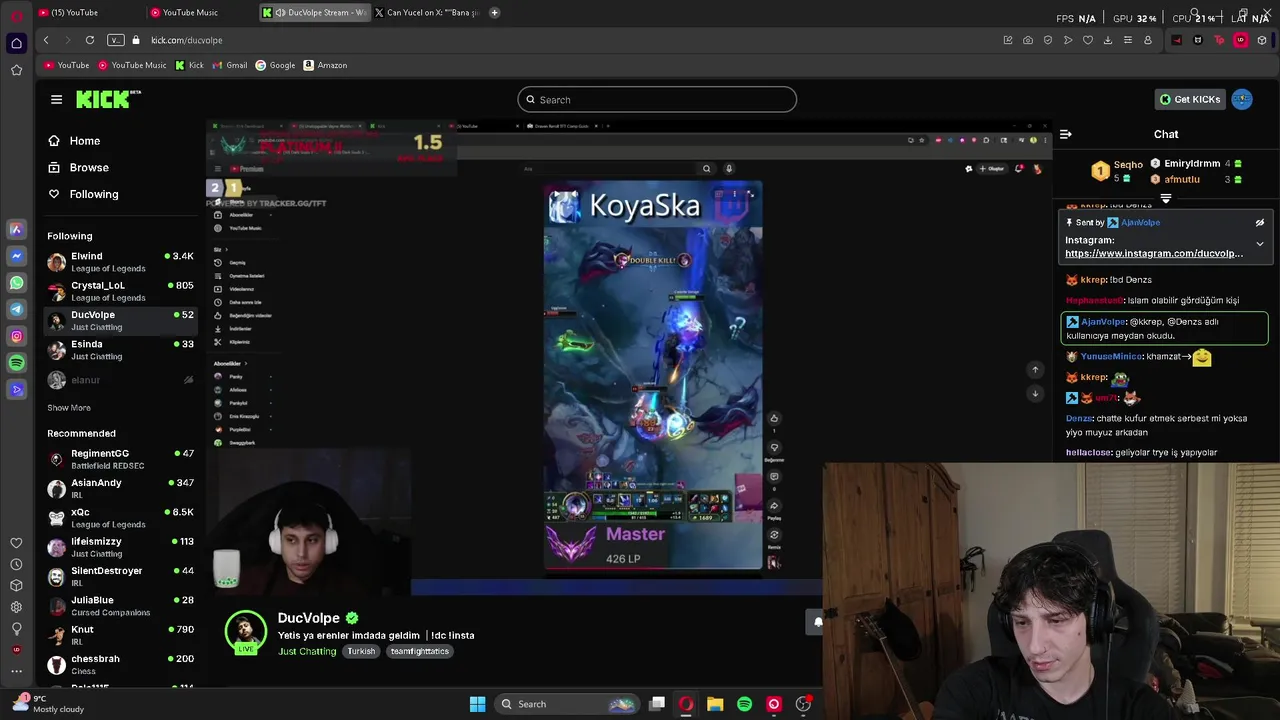Open chessbrah's recommended channel

(x=120, y=664)
